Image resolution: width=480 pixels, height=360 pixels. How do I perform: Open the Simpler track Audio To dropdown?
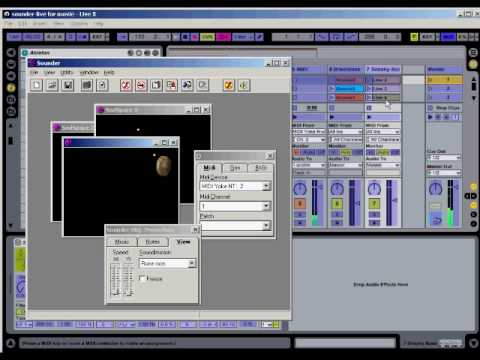383,165
